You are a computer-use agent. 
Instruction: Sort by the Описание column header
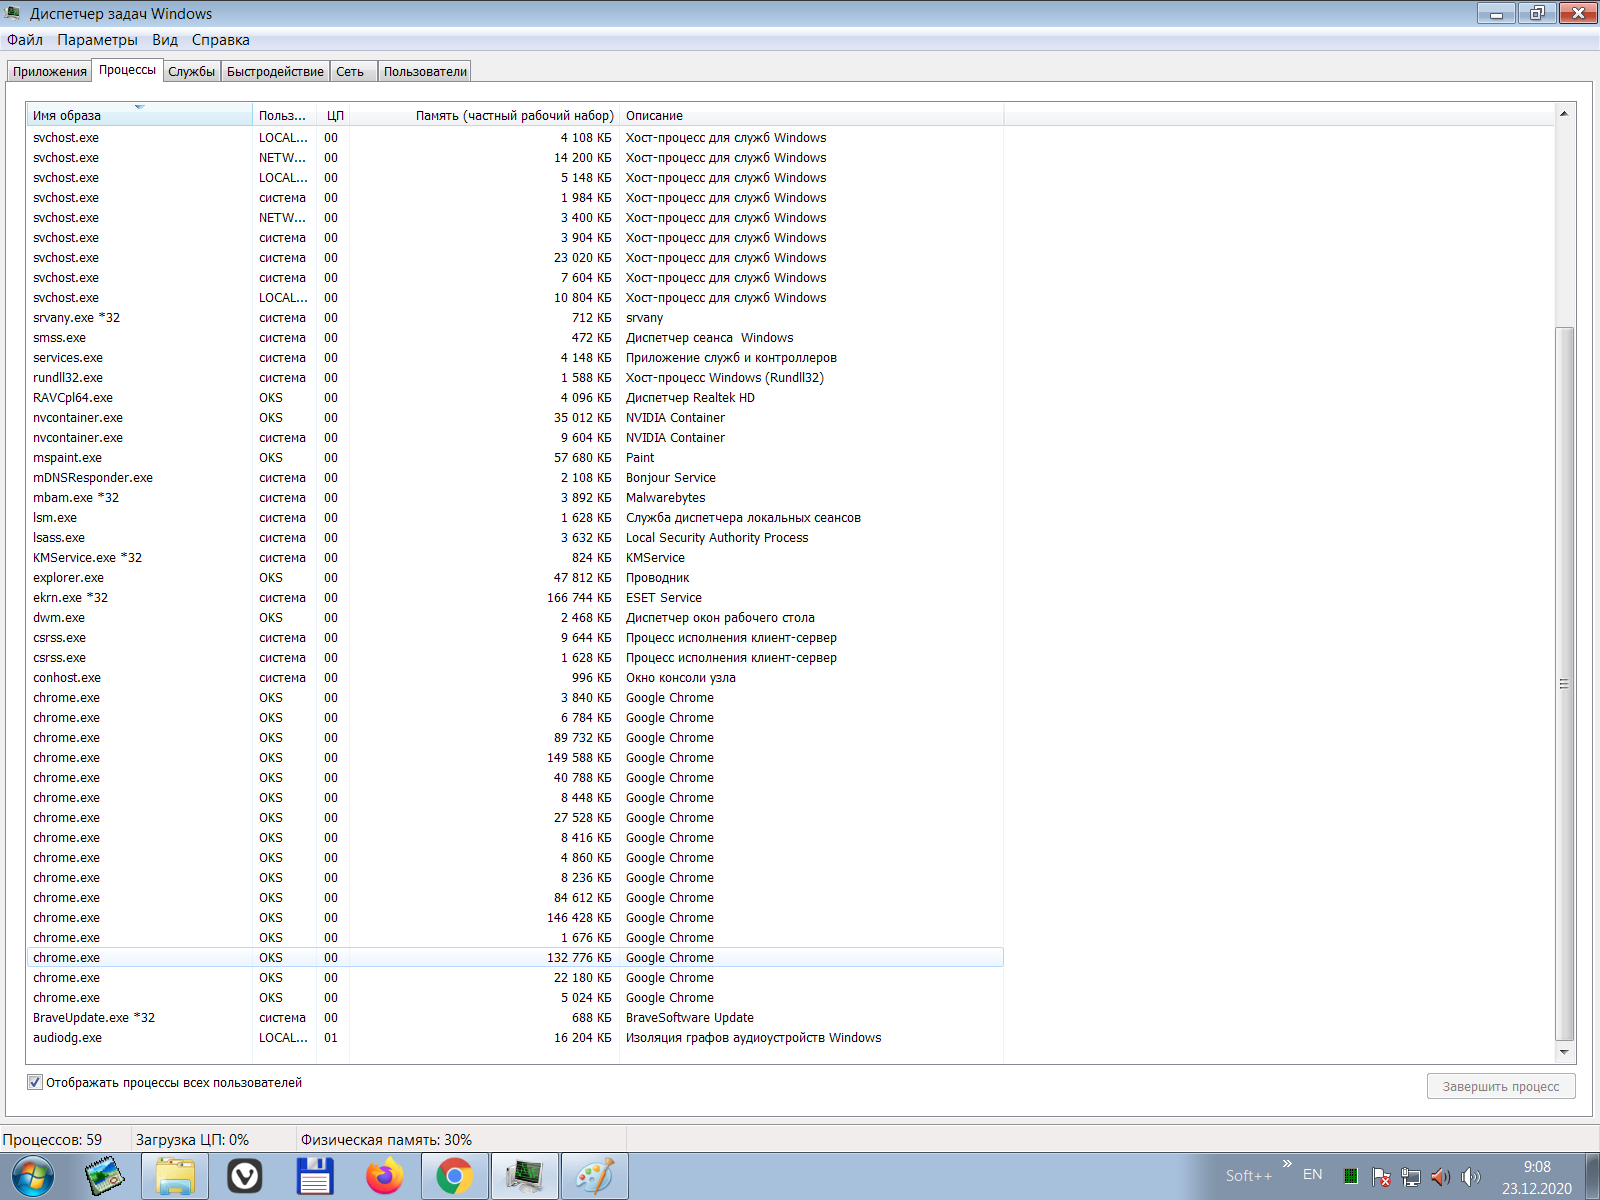[x=811, y=115]
